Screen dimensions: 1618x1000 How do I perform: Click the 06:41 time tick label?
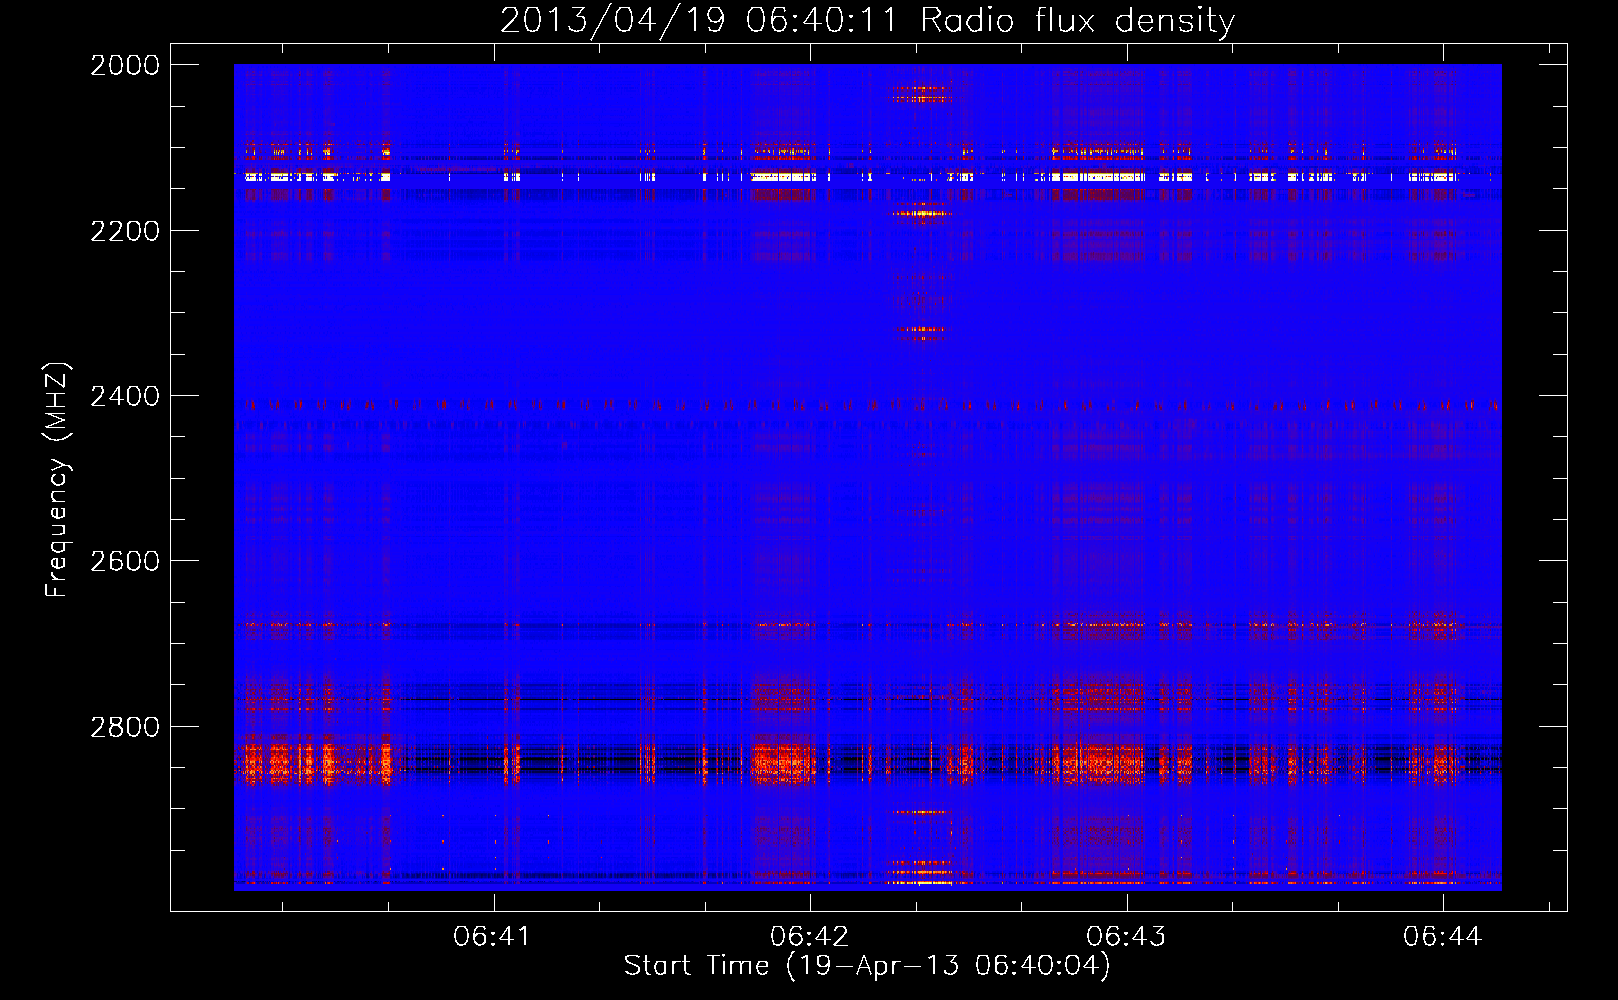[492, 936]
